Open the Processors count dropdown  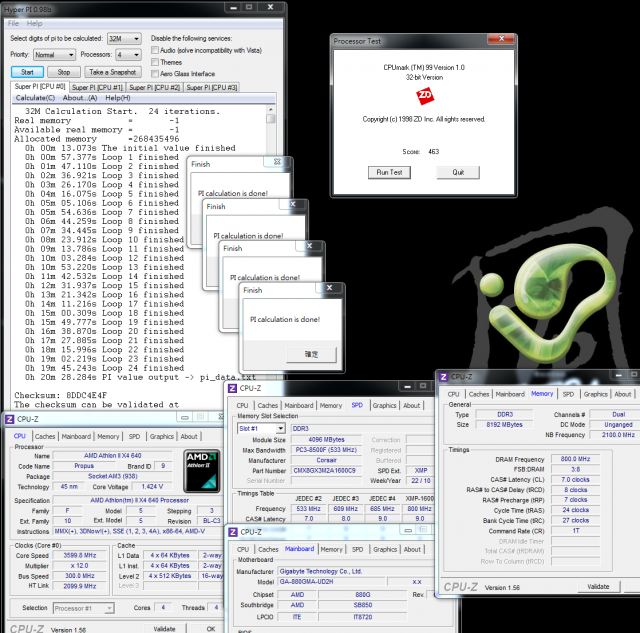click(x=128, y=55)
